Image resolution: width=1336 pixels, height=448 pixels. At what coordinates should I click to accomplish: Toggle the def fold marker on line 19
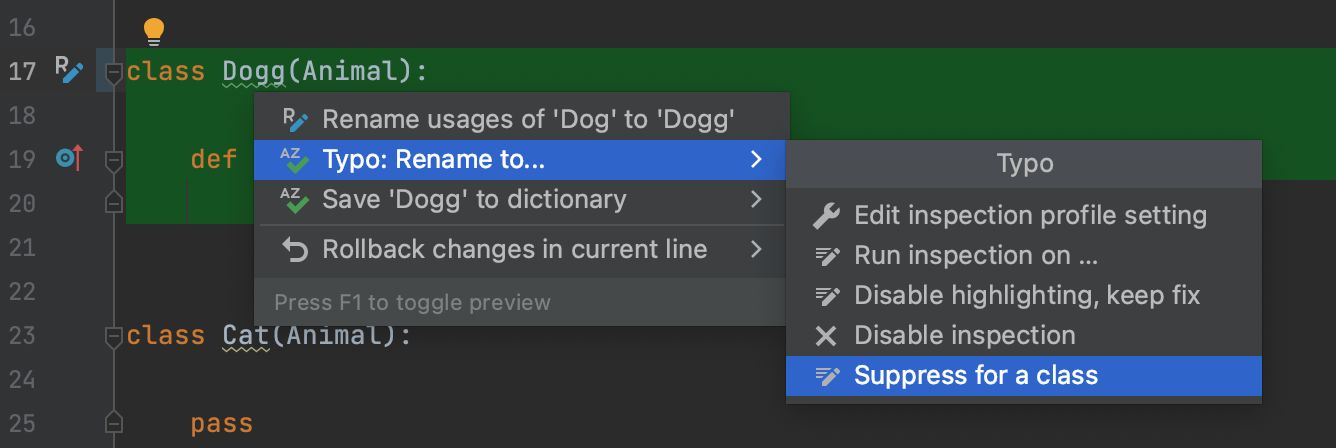click(x=114, y=160)
